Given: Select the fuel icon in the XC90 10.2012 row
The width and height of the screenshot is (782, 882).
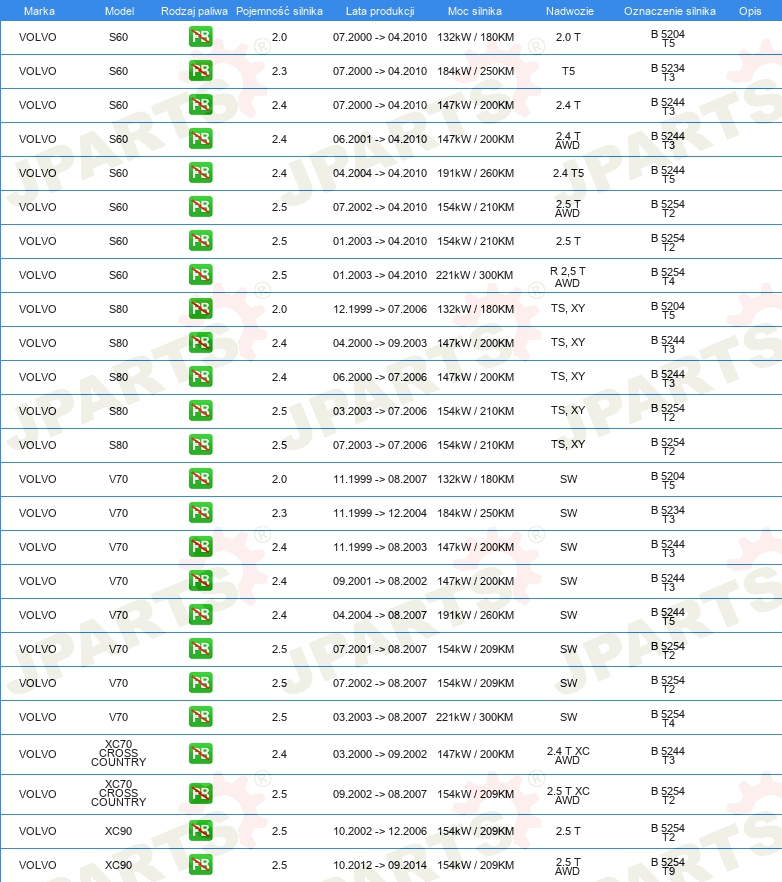Looking at the screenshot, I should [201, 865].
